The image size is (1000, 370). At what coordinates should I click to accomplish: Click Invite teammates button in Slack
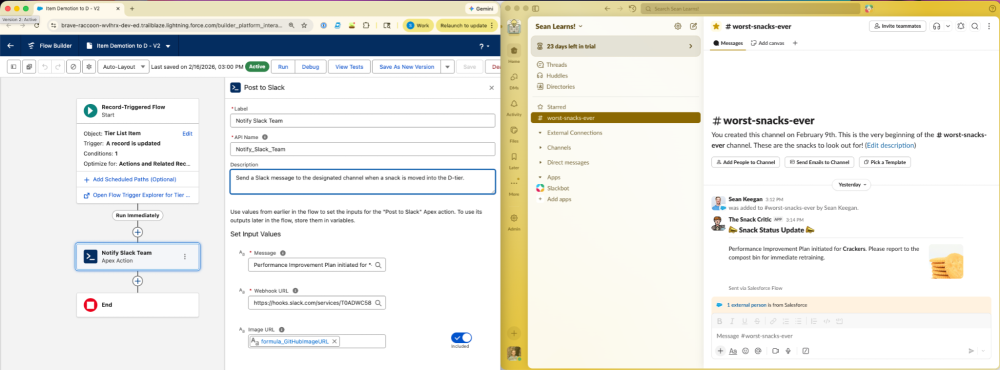click(x=897, y=26)
